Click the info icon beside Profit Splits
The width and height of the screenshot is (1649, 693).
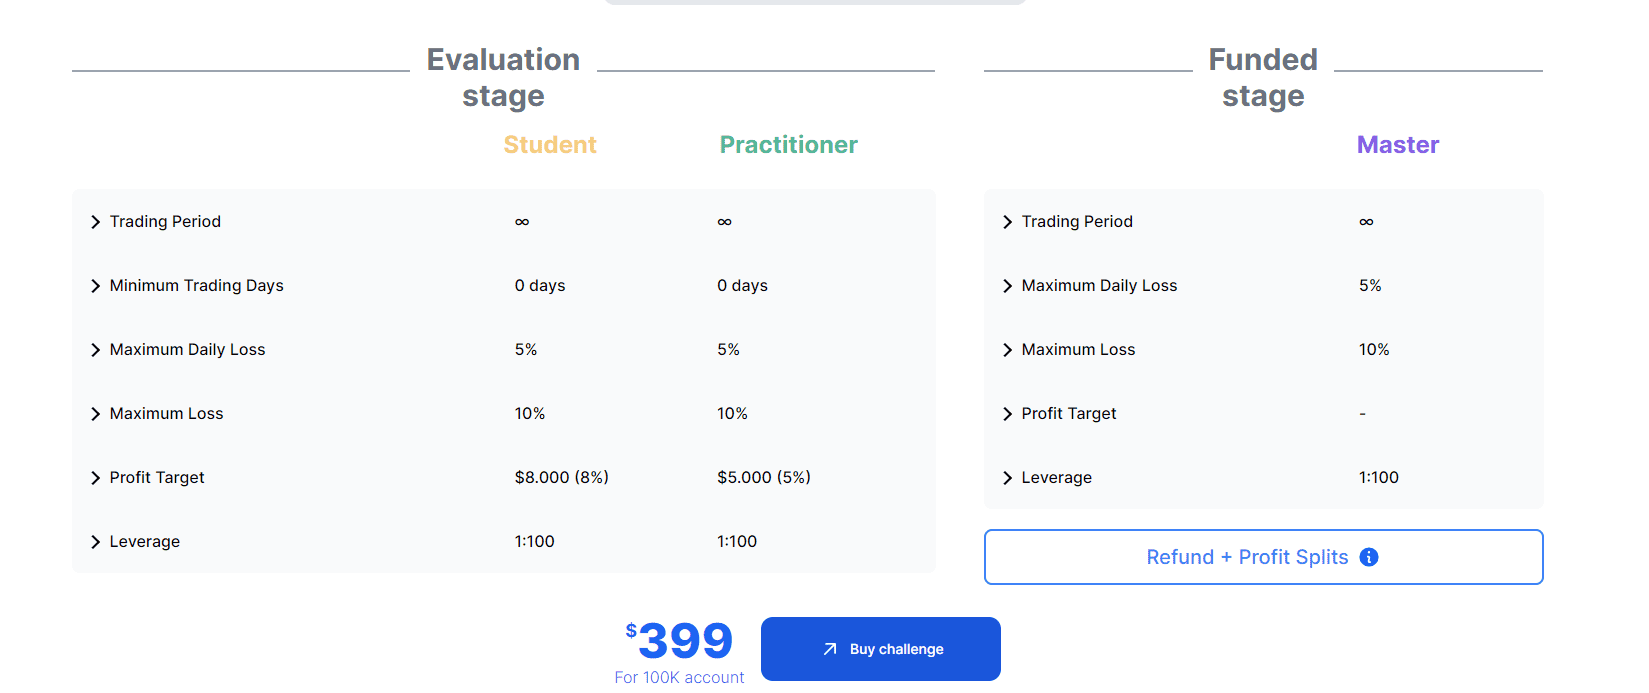(x=1369, y=557)
